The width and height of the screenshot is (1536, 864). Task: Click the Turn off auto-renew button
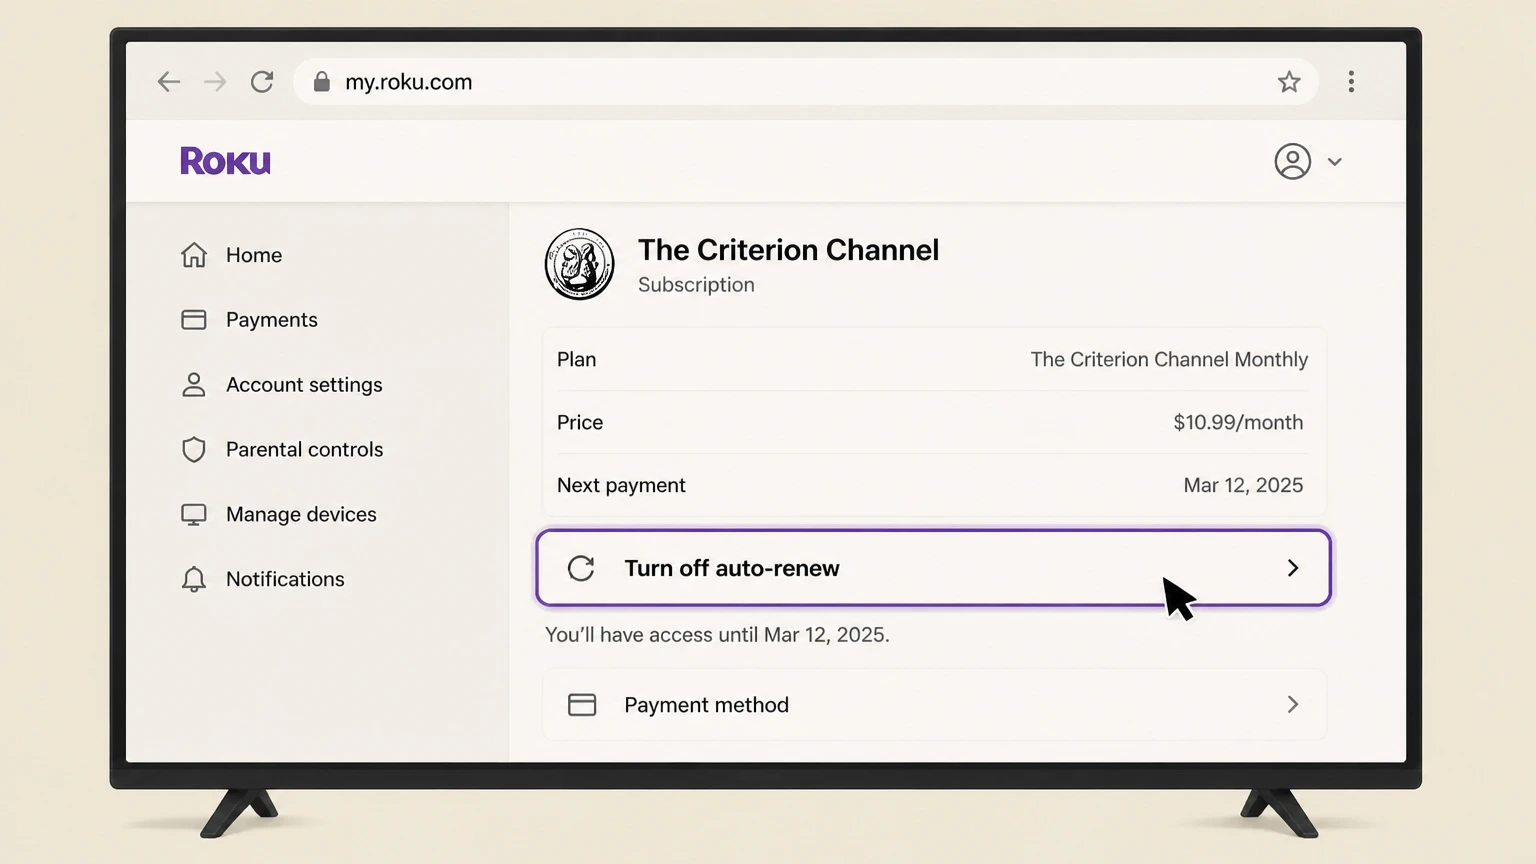click(934, 568)
